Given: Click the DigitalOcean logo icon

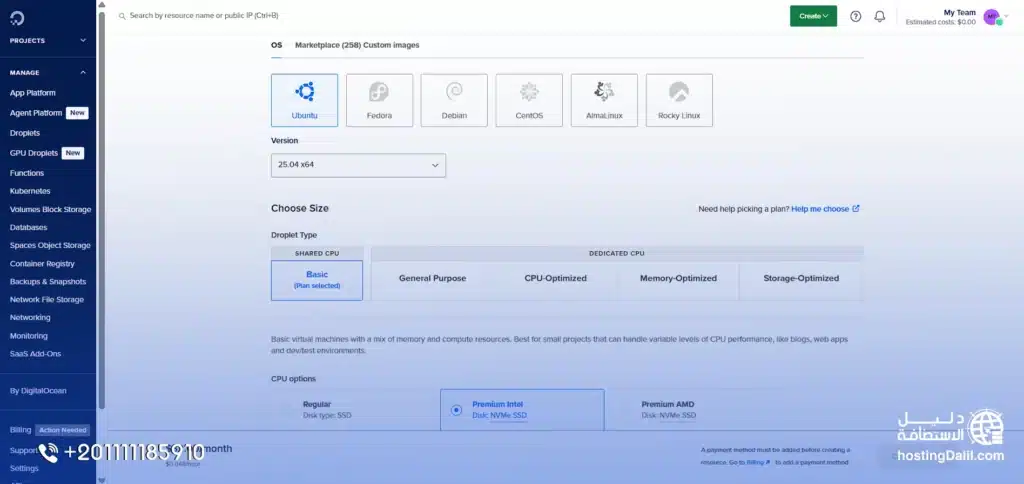Looking at the screenshot, I should pyautogui.click(x=17, y=18).
